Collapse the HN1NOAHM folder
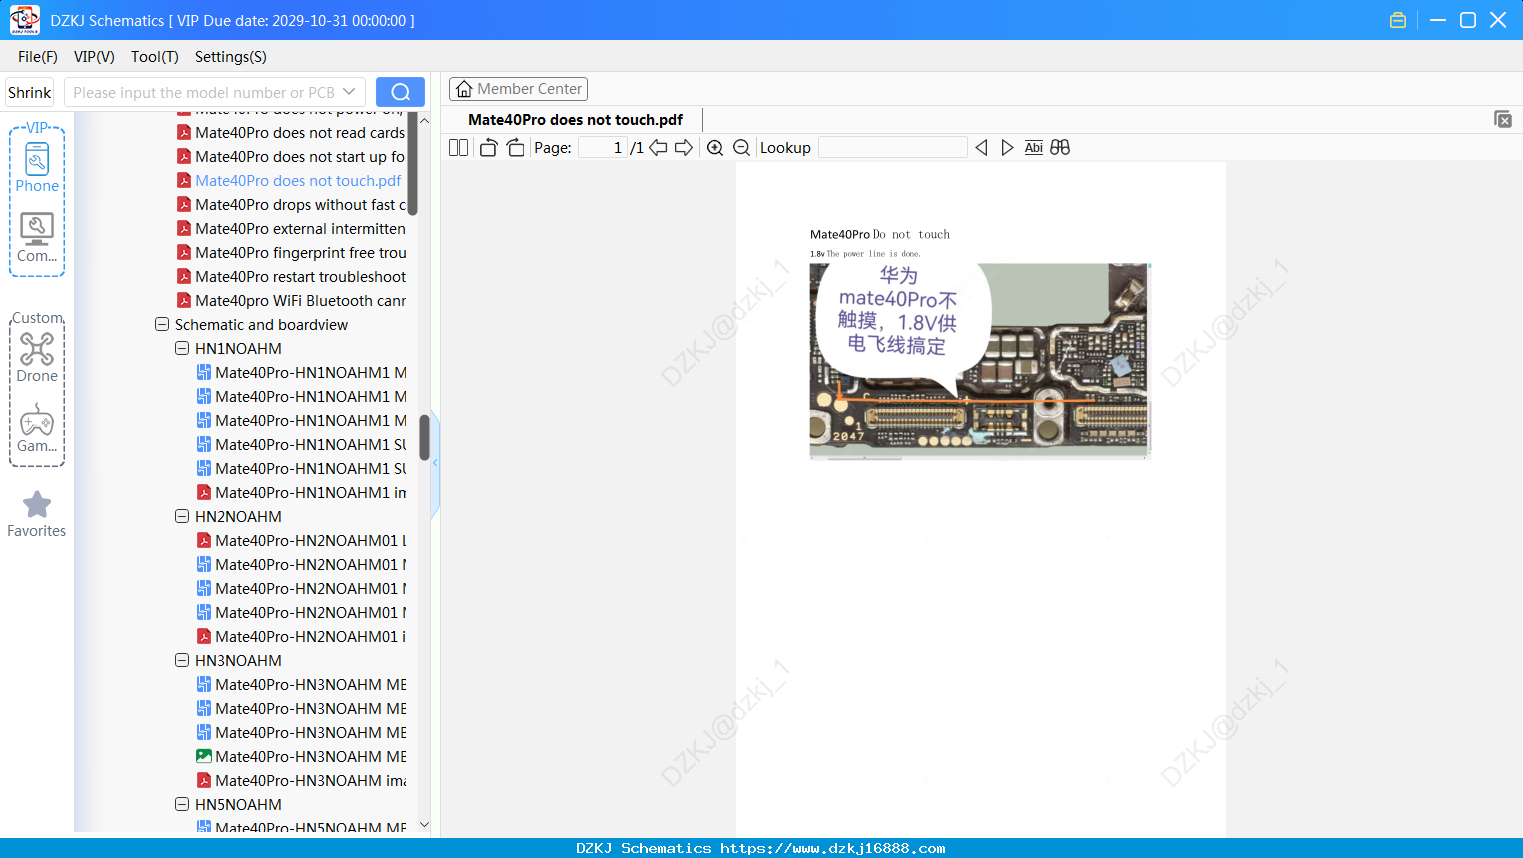Viewport: 1523px width, 858px height. tap(182, 349)
